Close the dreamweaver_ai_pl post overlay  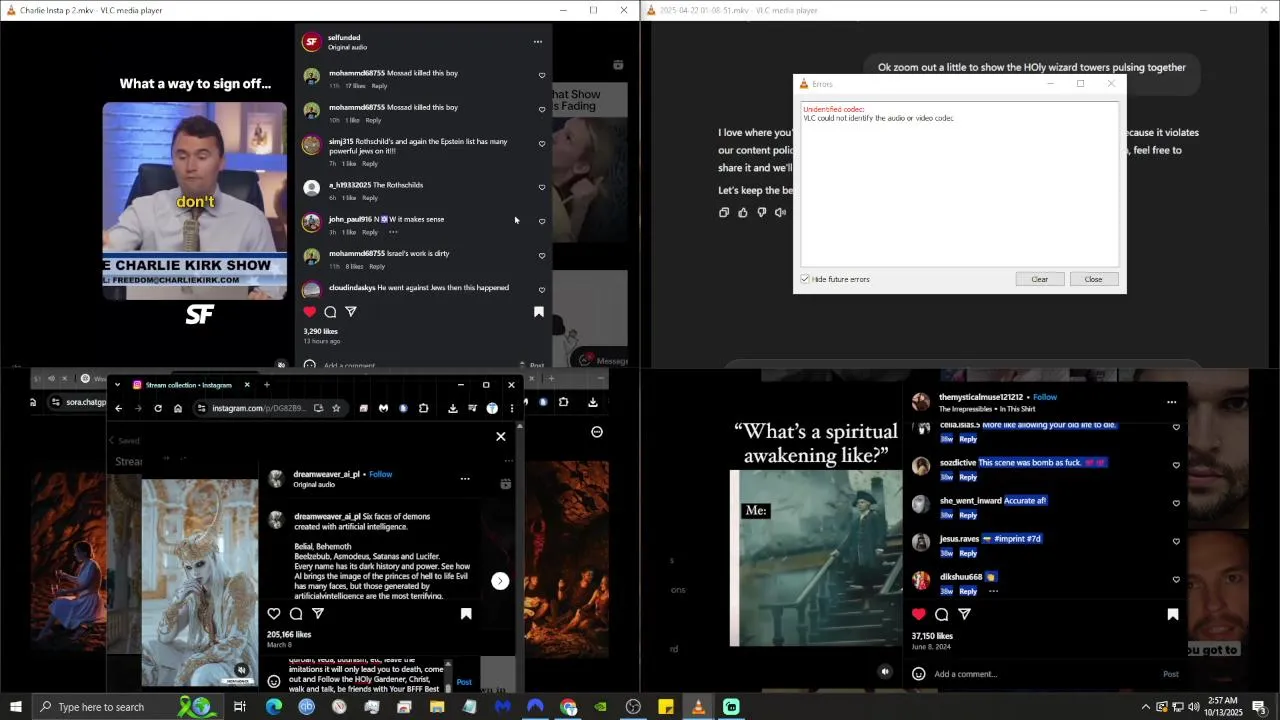pos(501,436)
